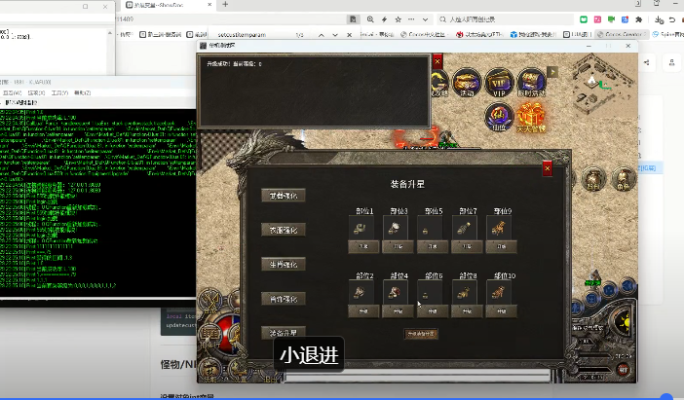The image size is (684, 400).
Task: Click the 部位9 equipment slot icon
Action: click(498, 228)
